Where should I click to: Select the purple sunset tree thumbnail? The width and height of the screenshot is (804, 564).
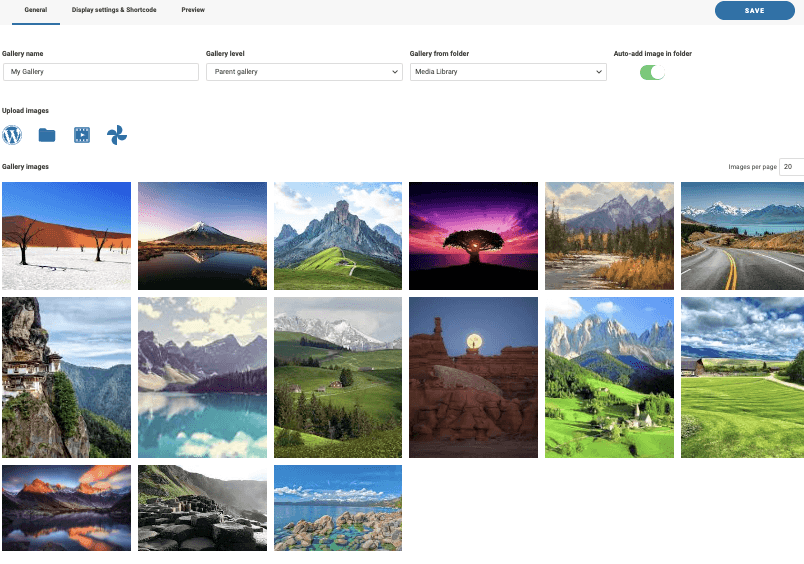pos(473,236)
